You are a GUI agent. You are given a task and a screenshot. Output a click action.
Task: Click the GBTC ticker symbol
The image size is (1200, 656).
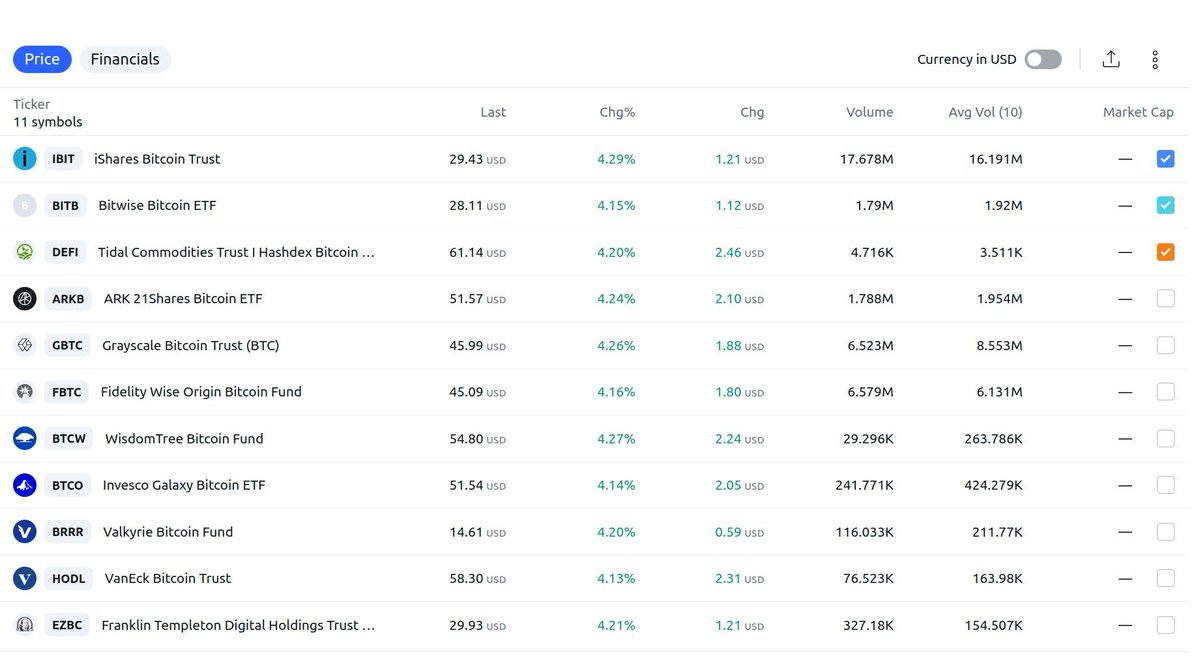(67, 345)
